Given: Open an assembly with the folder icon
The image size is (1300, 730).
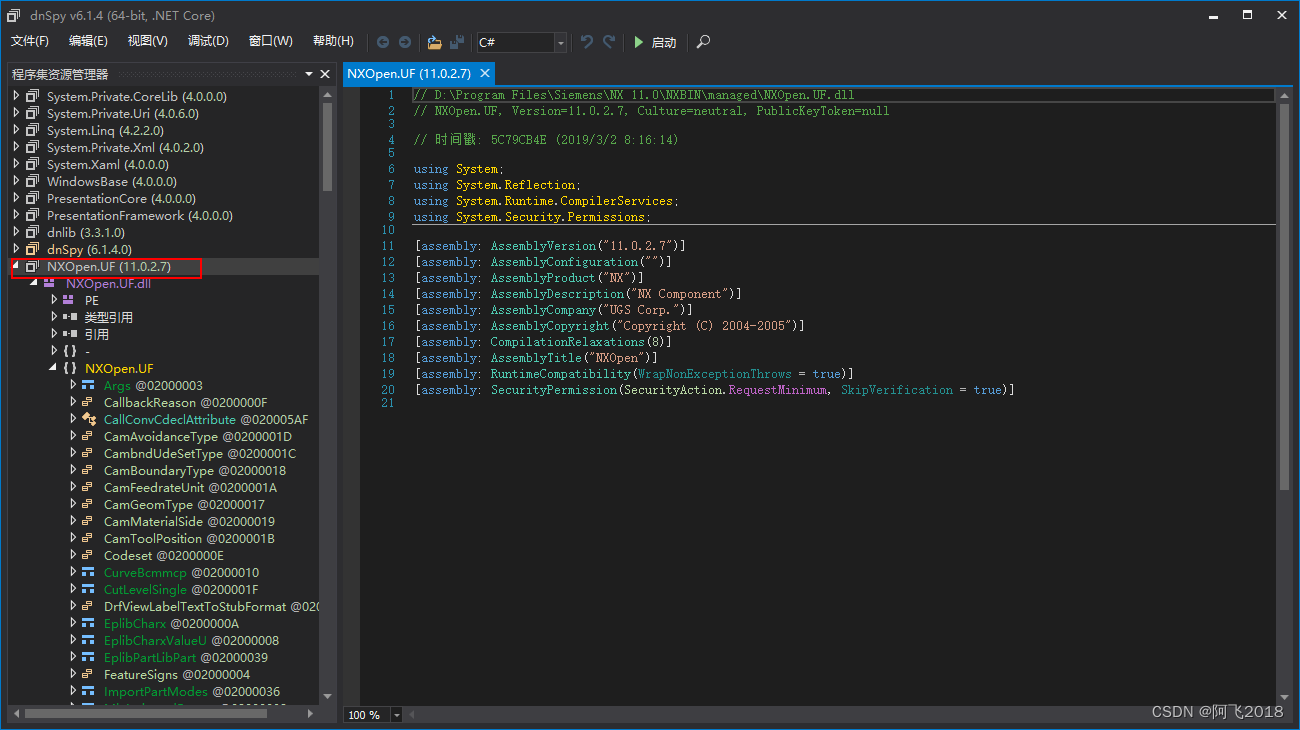Looking at the screenshot, I should (x=434, y=42).
